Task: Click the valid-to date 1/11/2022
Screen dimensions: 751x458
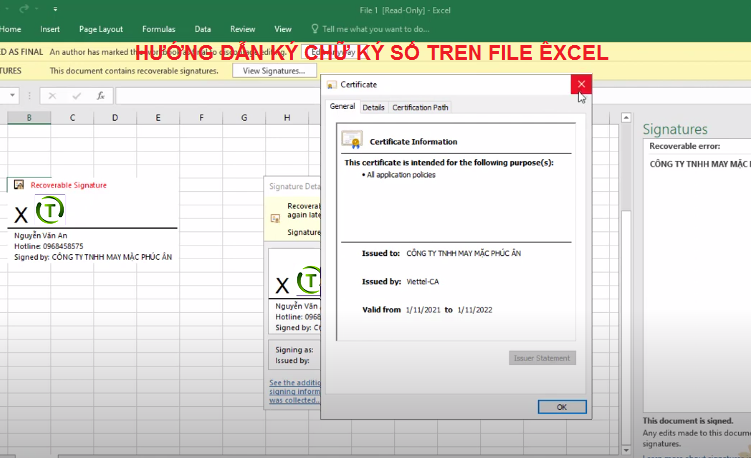Action: (x=475, y=310)
